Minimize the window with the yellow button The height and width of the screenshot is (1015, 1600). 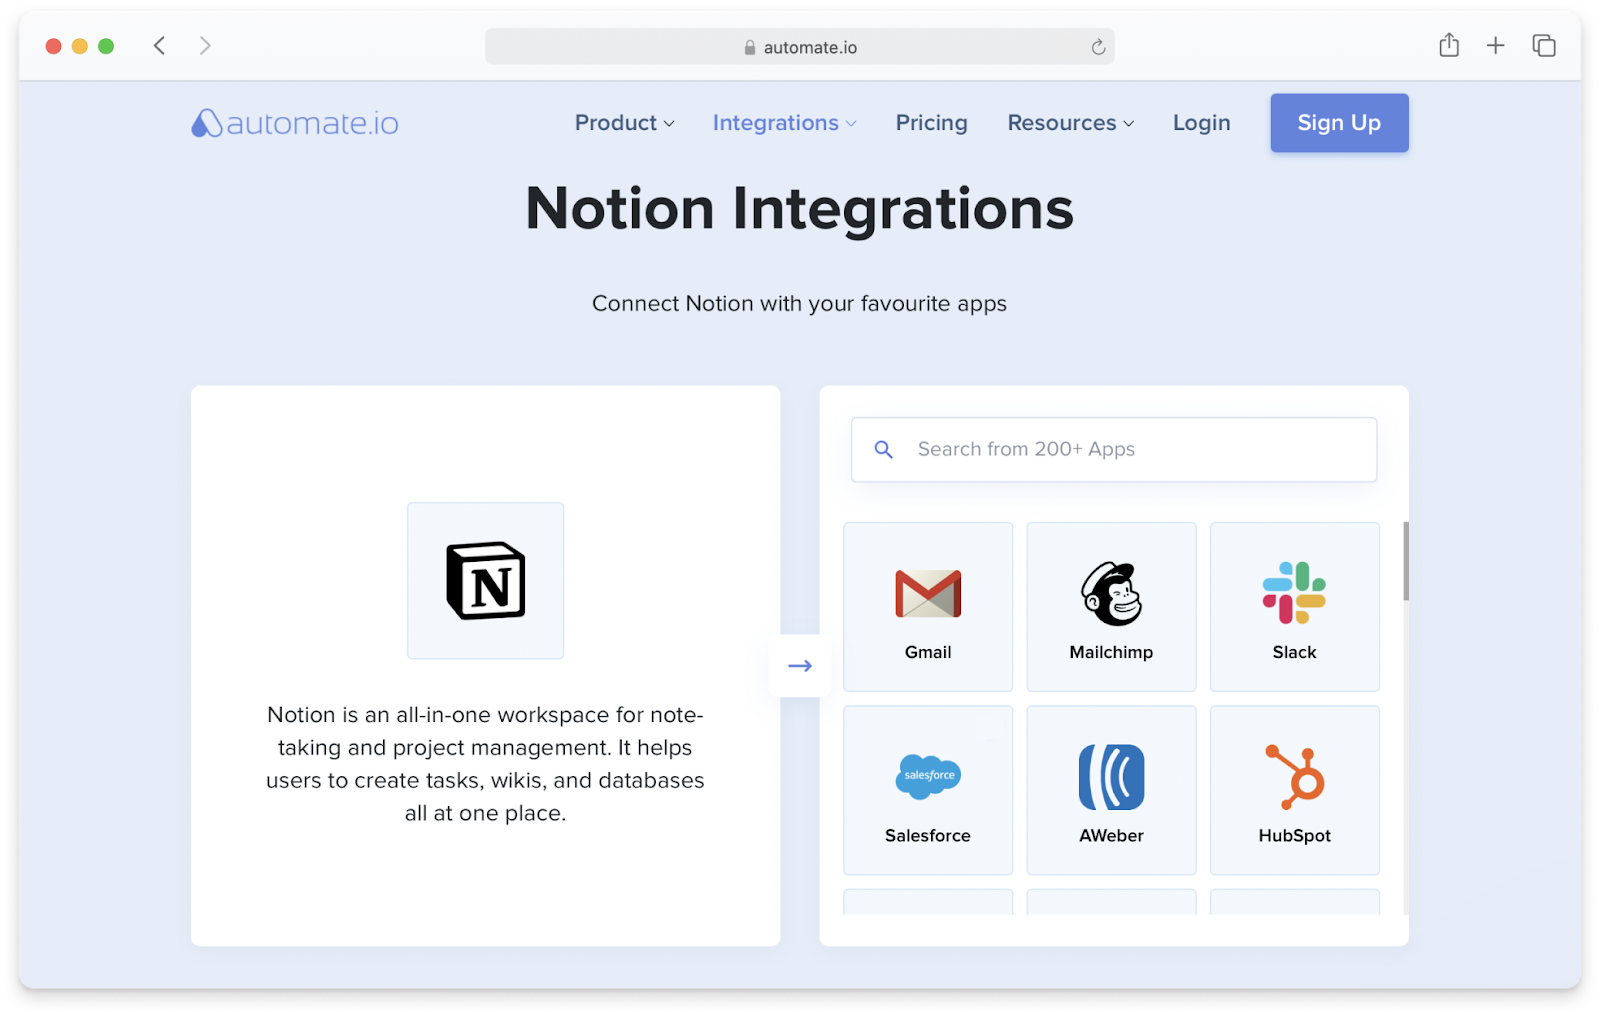(80, 46)
